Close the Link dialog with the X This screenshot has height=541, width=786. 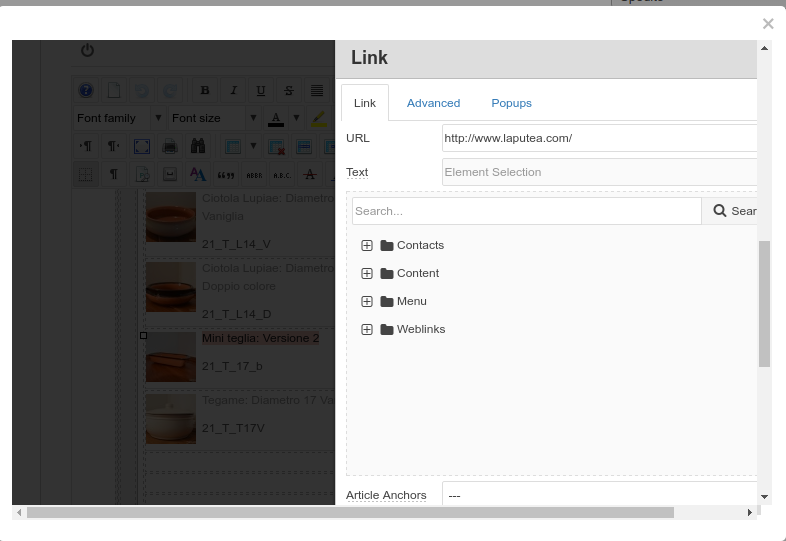coord(768,24)
